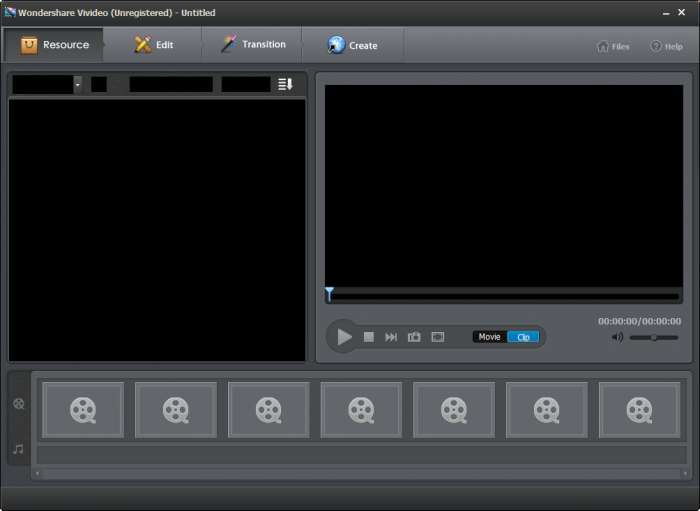Click the Help button
Viewport: 700px width, 511px height.
coord(666,46)
